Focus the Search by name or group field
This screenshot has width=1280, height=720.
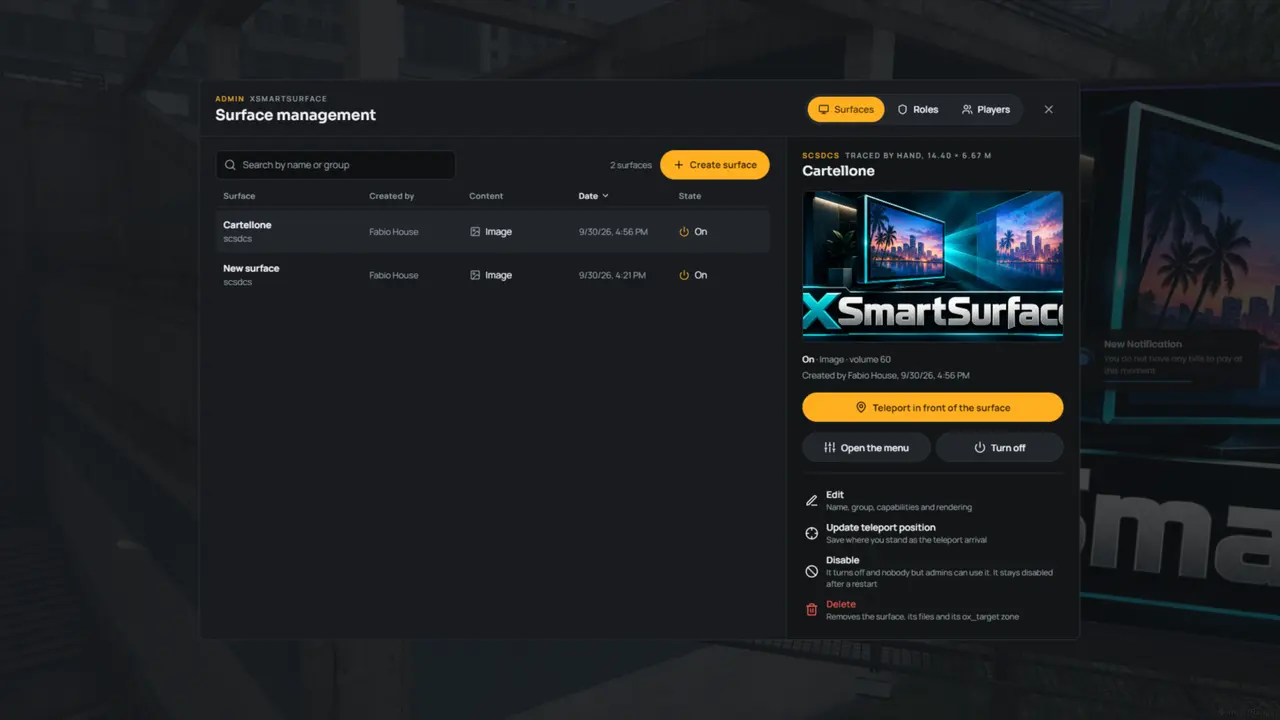tap(335, 165)
